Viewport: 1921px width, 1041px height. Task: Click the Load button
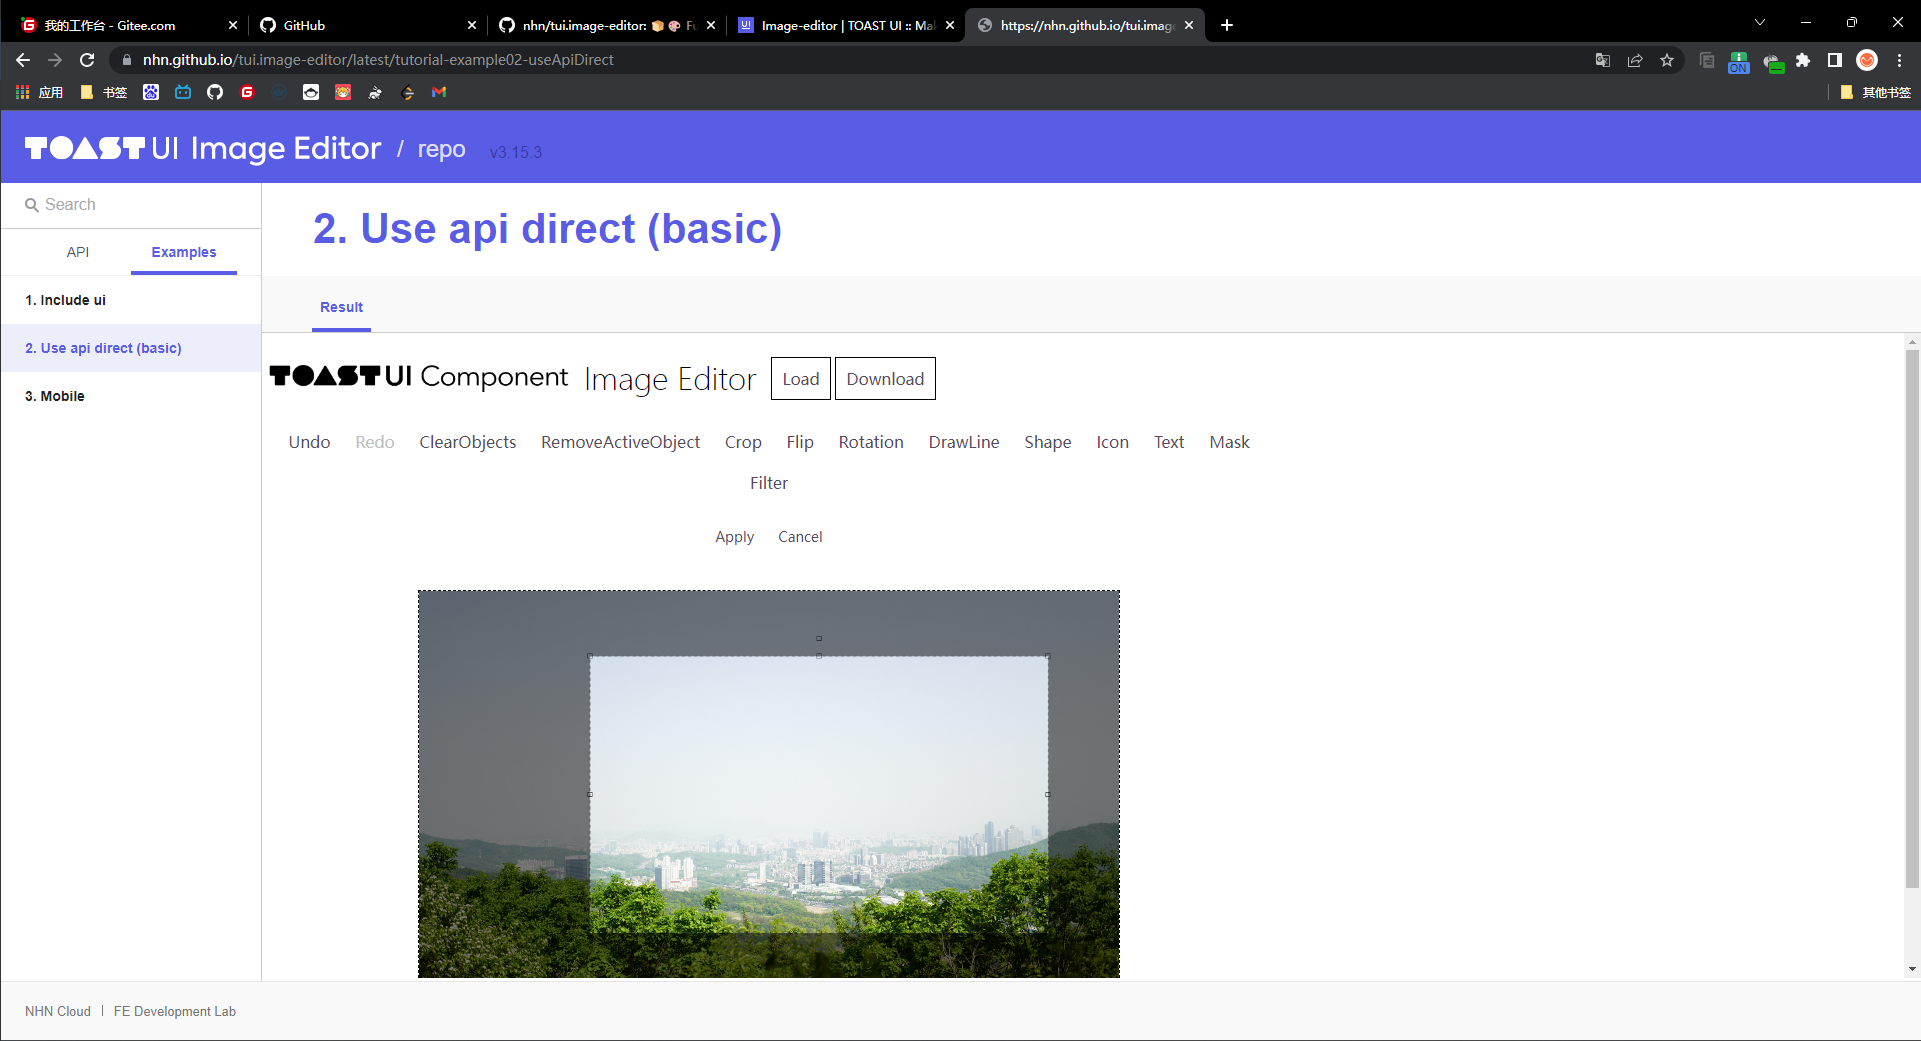(800, 379)
